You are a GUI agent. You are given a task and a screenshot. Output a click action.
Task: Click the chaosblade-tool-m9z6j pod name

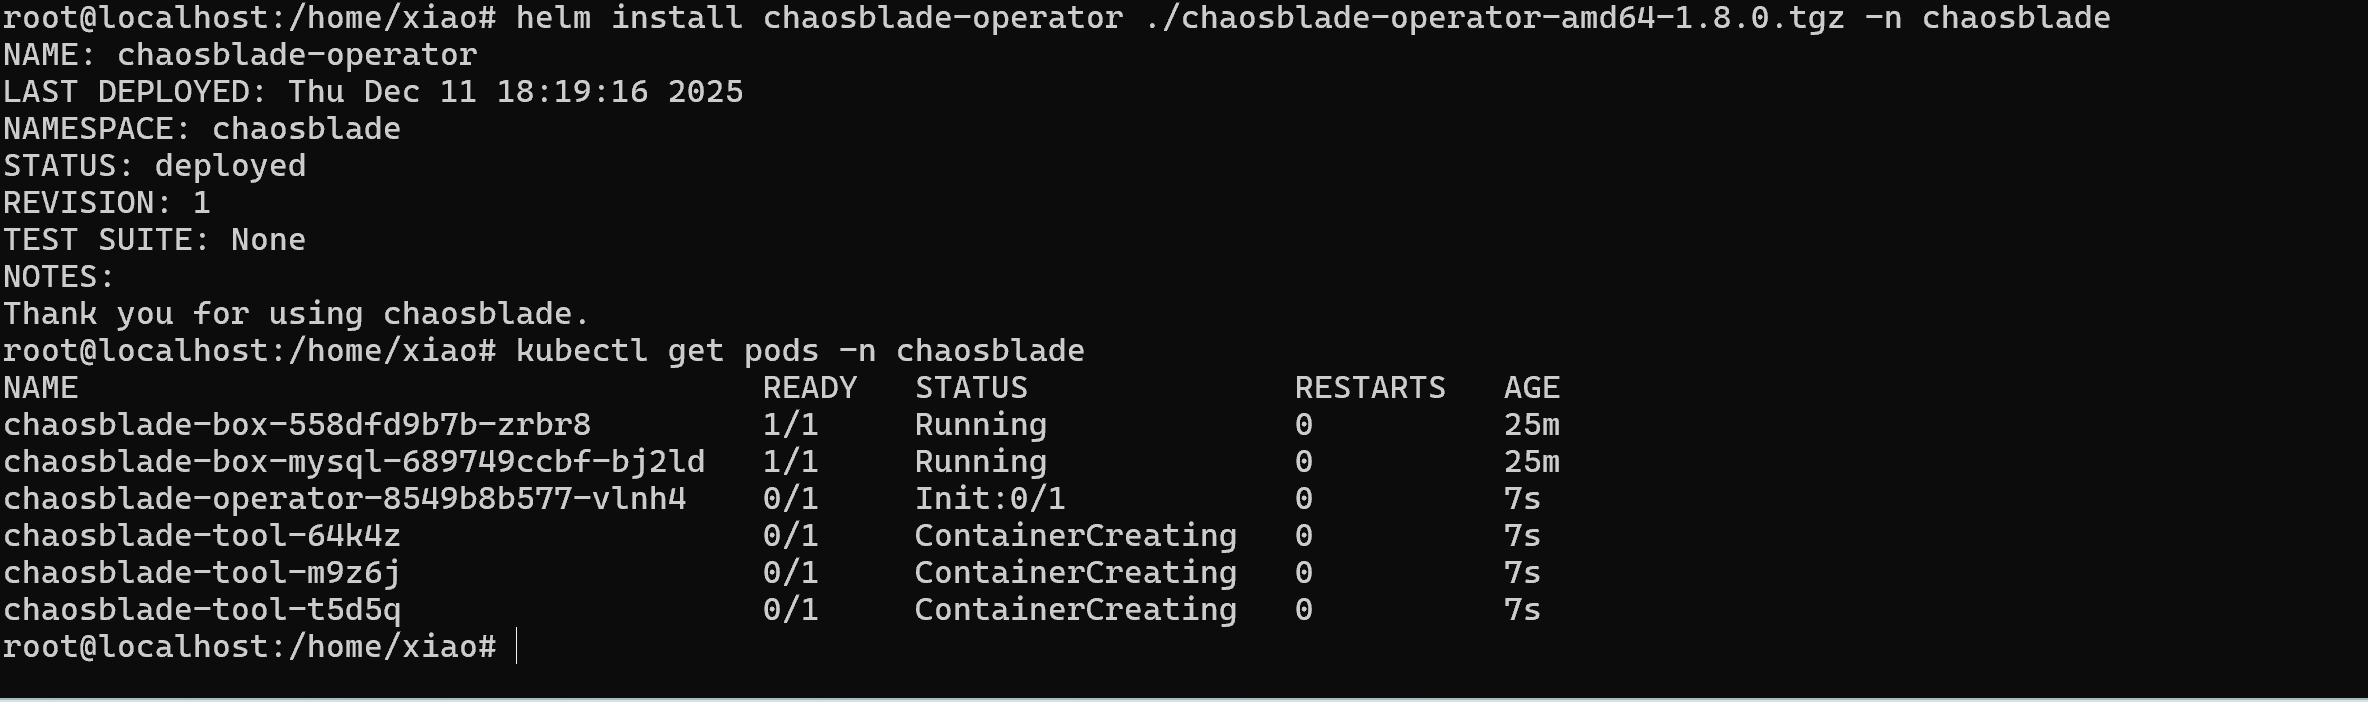tap(202, 573)
